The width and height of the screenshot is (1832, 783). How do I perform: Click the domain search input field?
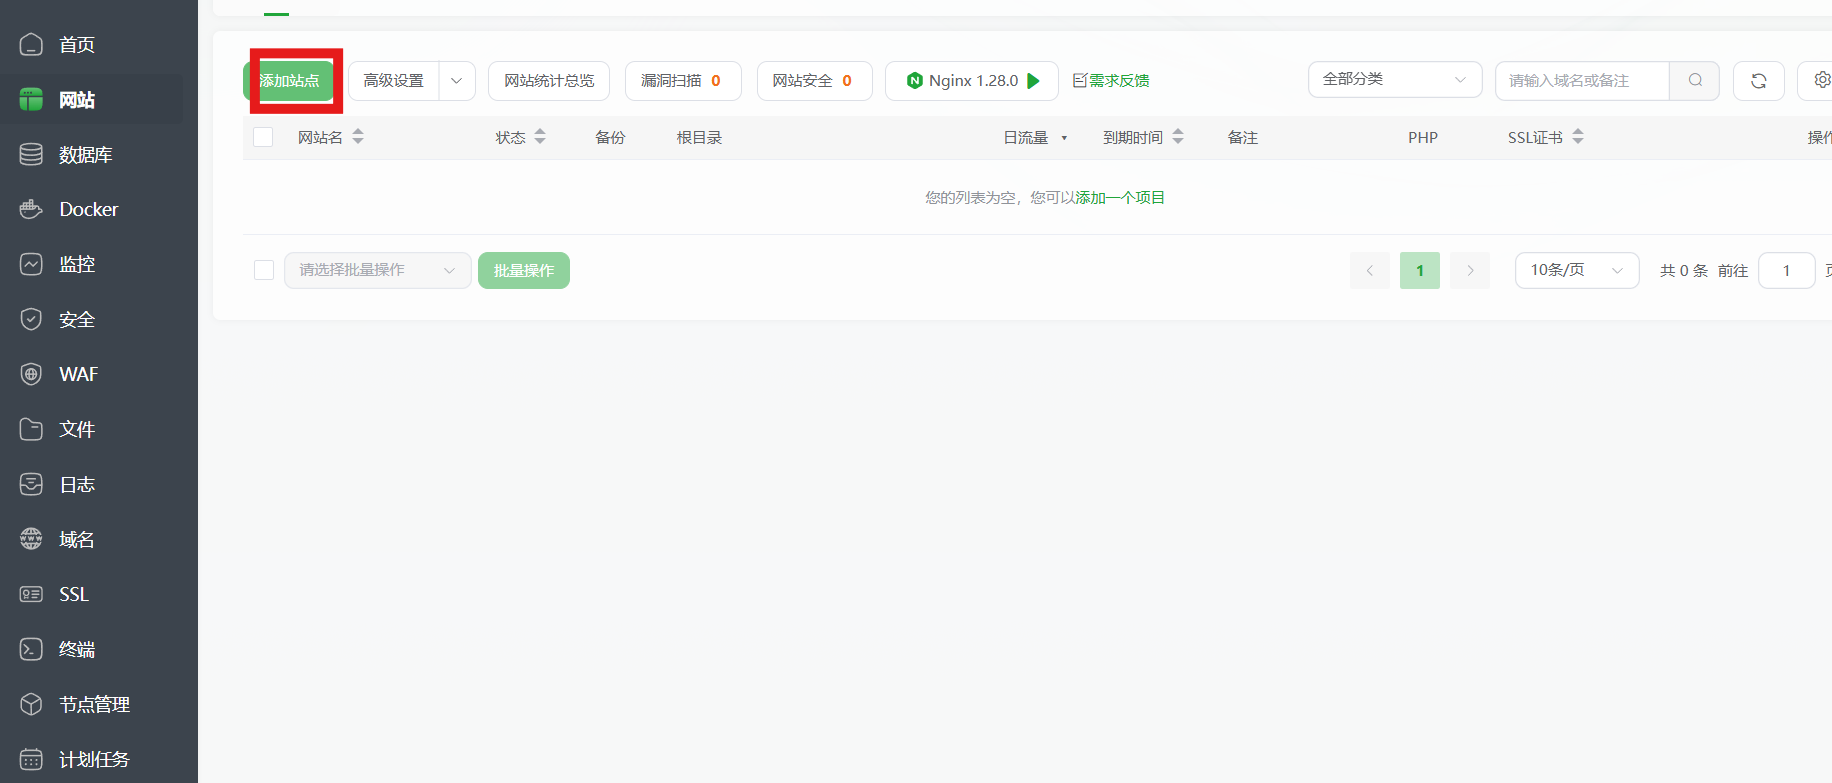[1581, 81]
